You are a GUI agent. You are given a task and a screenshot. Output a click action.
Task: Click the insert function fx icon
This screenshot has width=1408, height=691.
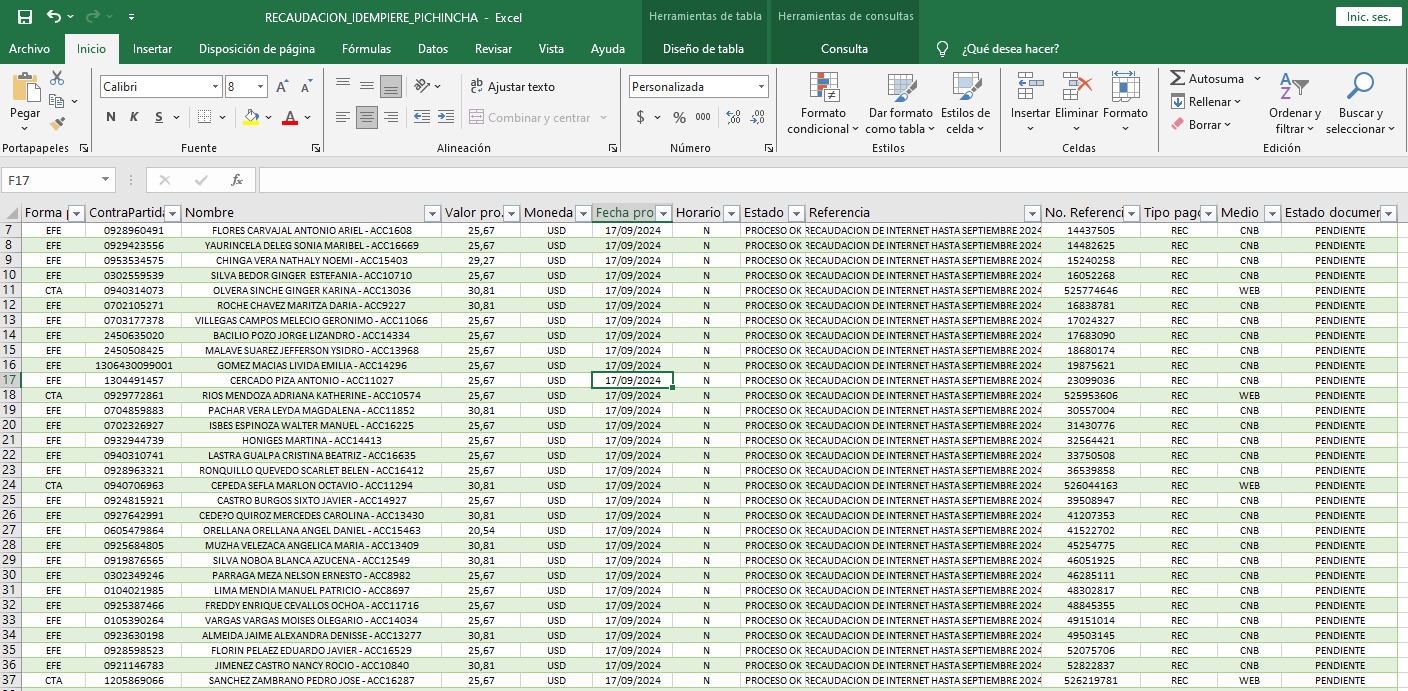pos(237,180)
